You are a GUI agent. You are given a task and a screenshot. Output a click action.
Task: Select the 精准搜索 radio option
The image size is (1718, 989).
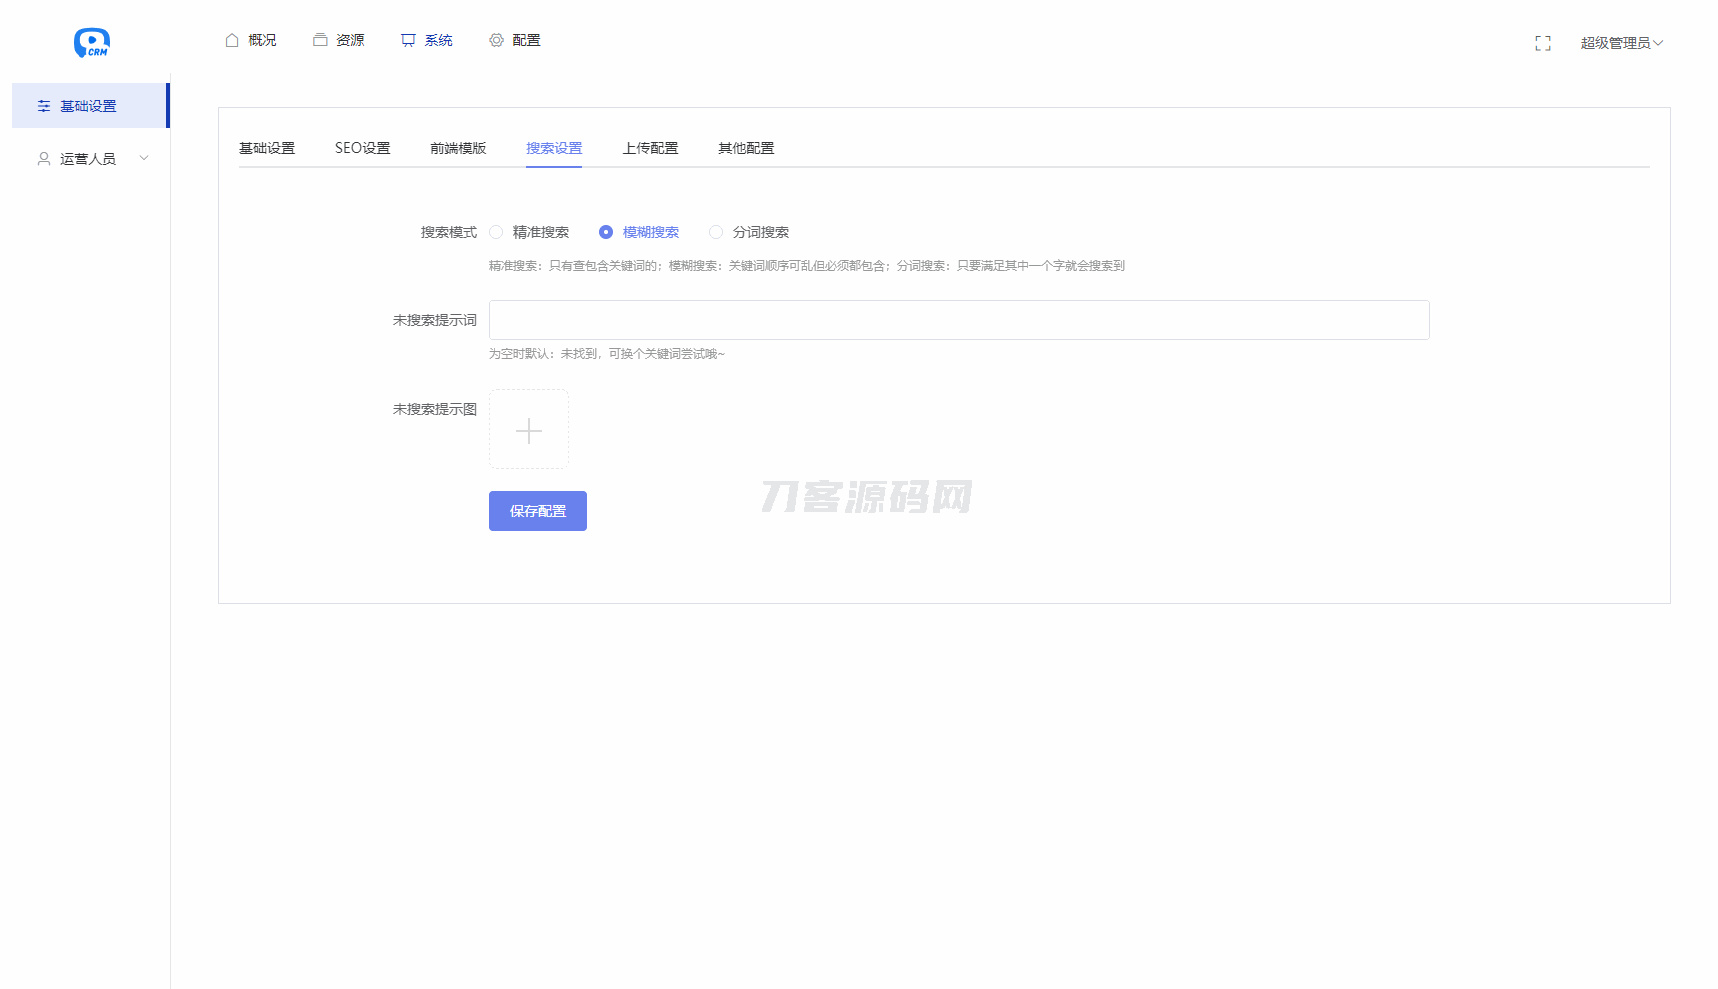click(x=496, y=232)
